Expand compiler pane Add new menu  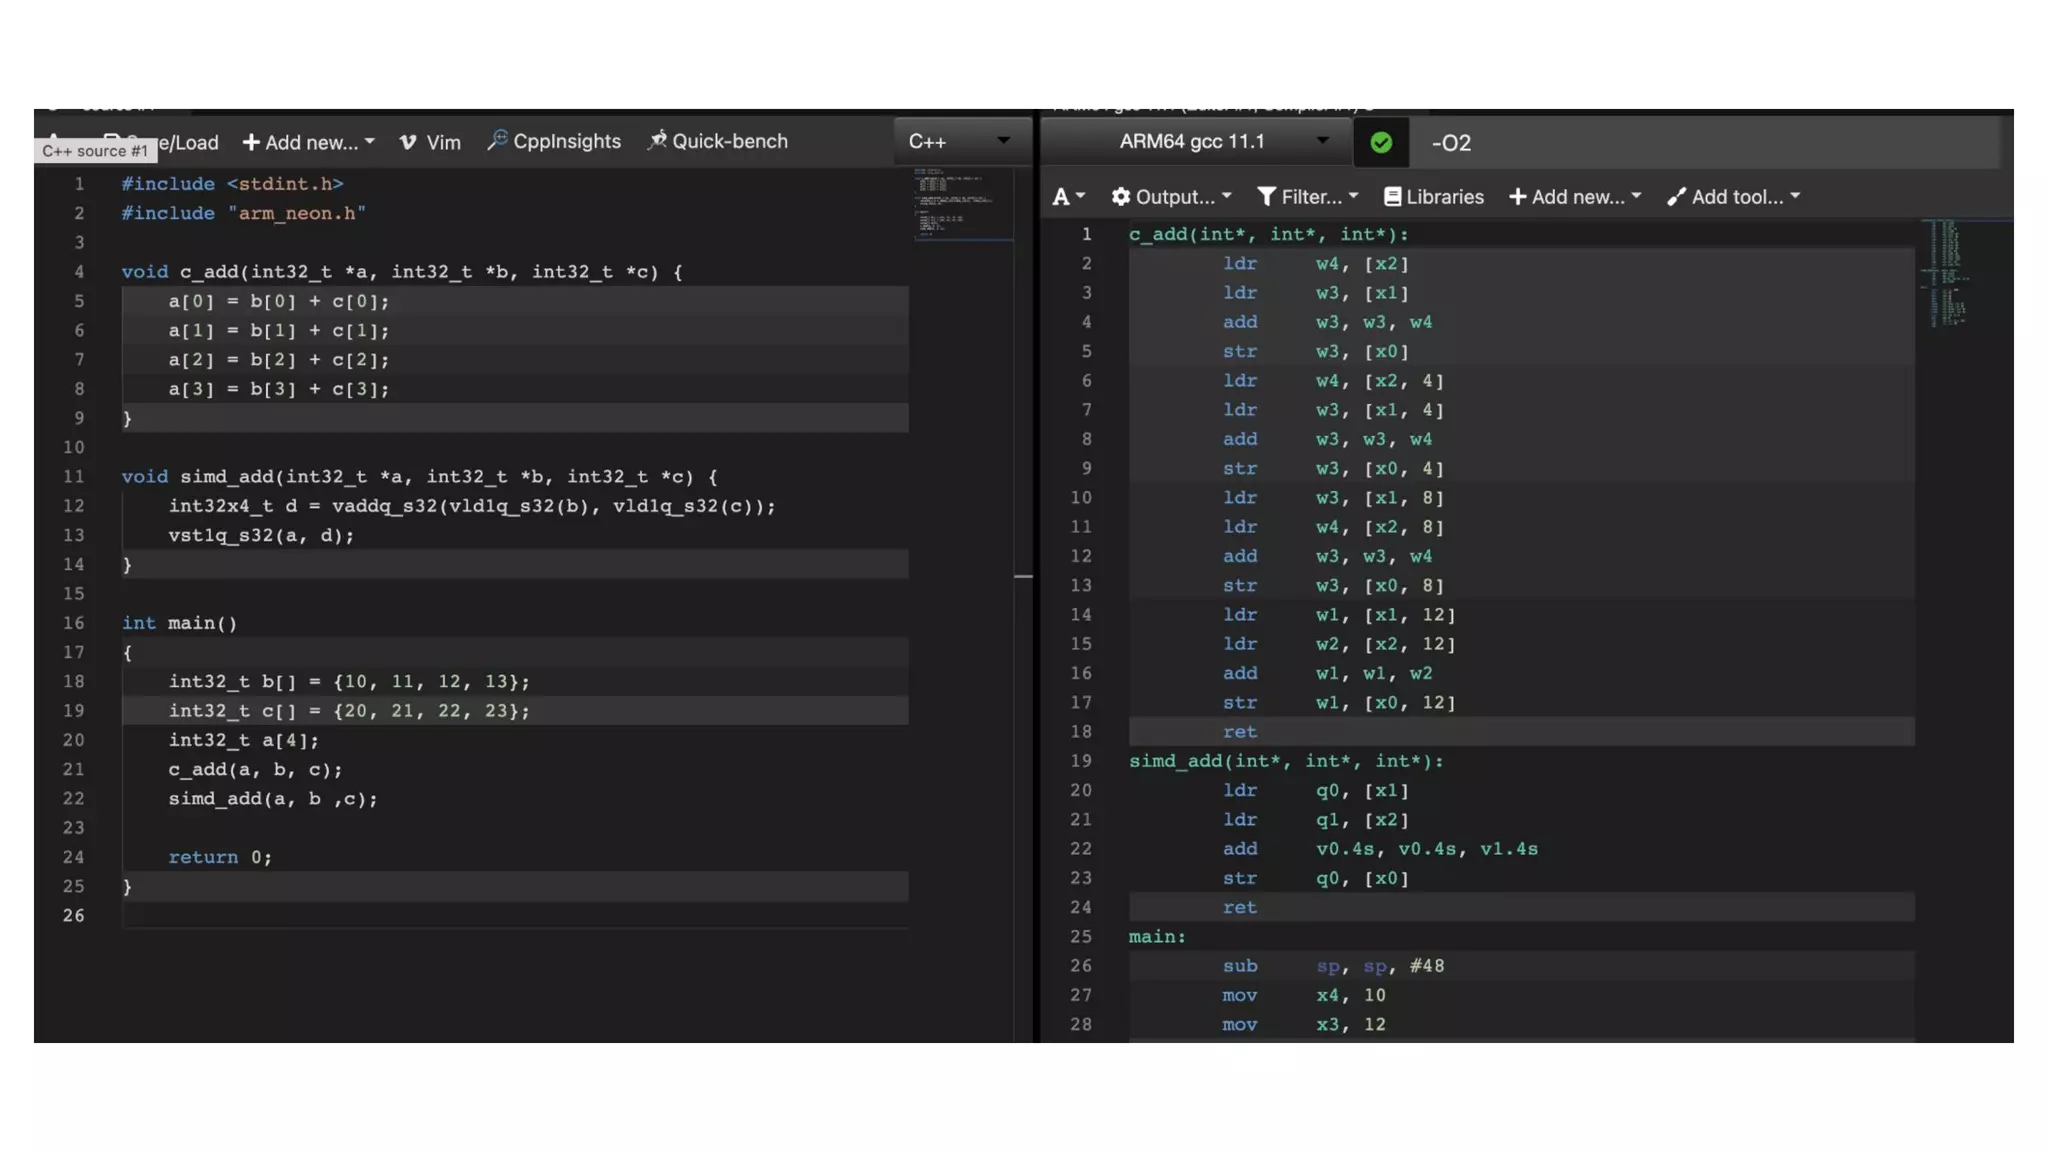point(1574,197)
